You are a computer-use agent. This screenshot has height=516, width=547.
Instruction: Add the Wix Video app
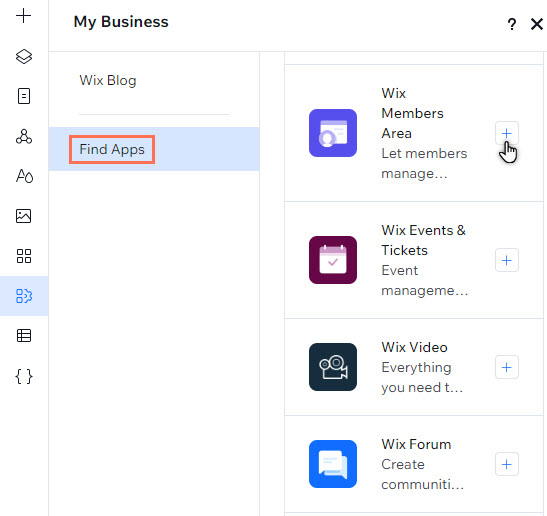point(507,367)
